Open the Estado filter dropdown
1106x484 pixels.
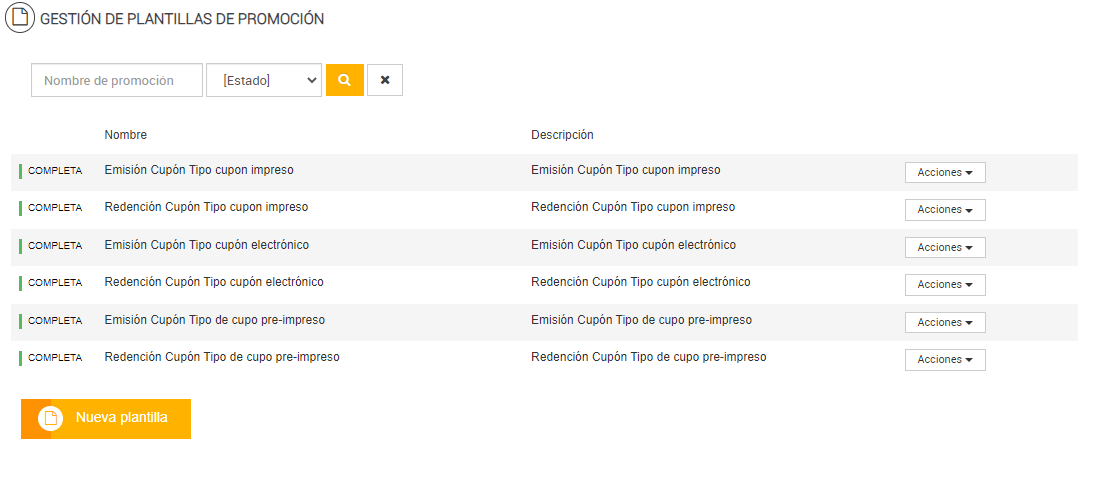pos(264,80)
